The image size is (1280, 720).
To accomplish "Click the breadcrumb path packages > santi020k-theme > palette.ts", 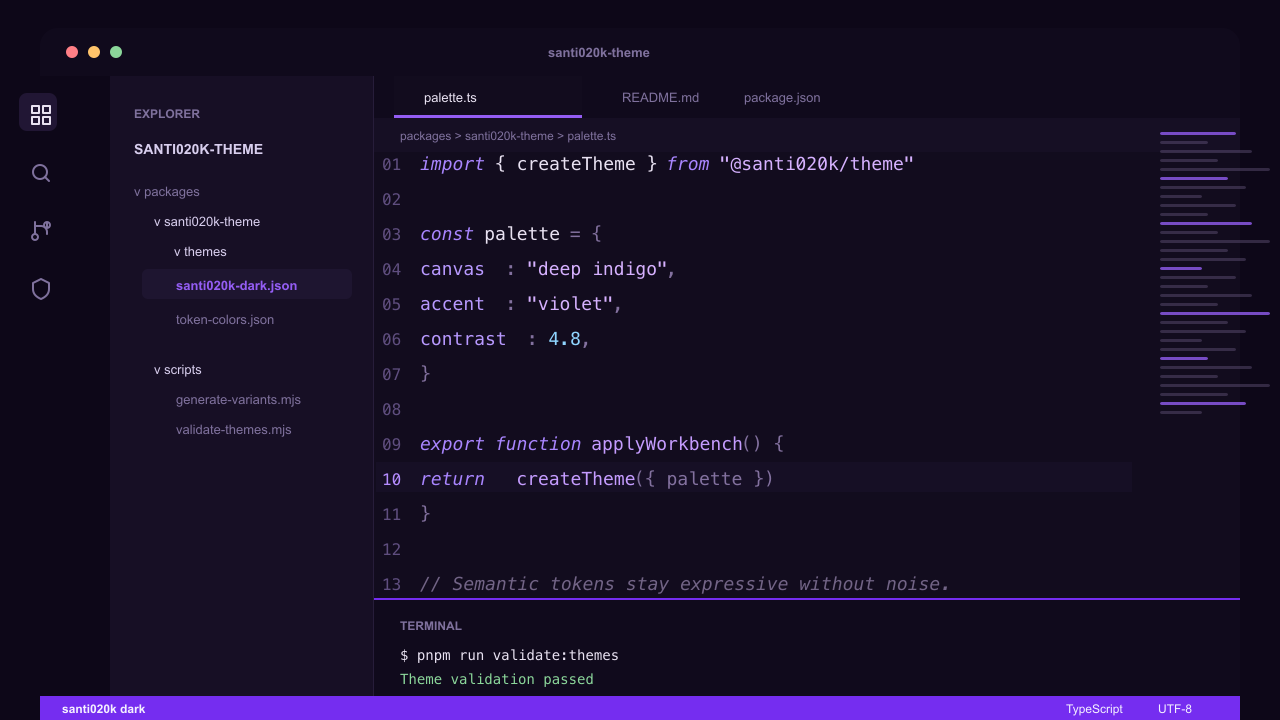I will click(508, 136).
